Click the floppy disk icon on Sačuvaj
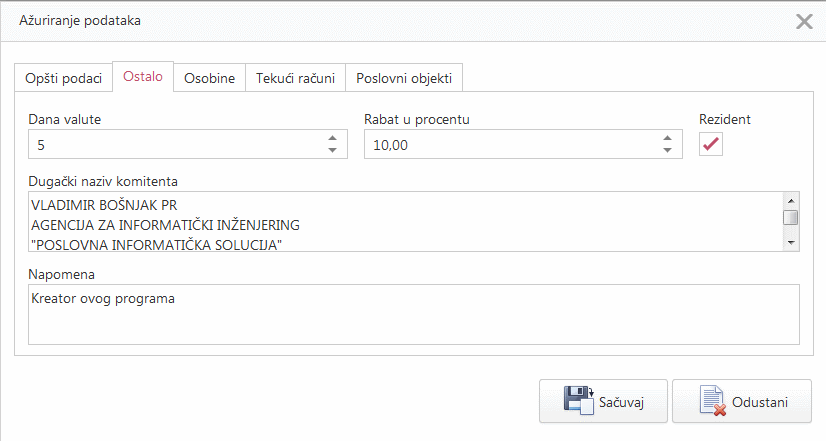 [579, 401]
